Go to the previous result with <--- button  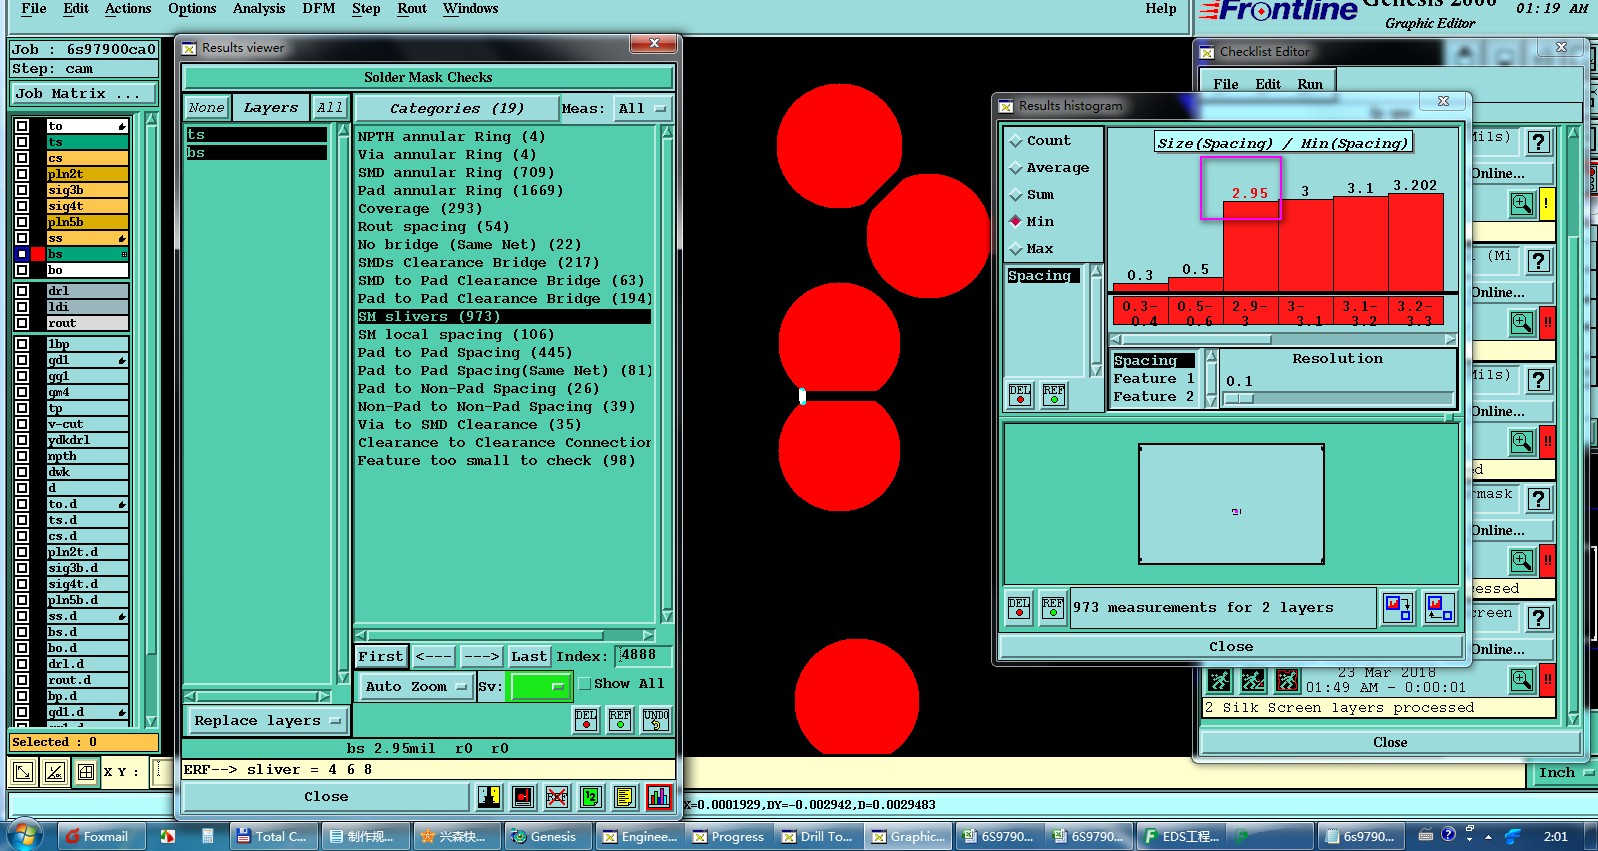click(x=434, y=656)
